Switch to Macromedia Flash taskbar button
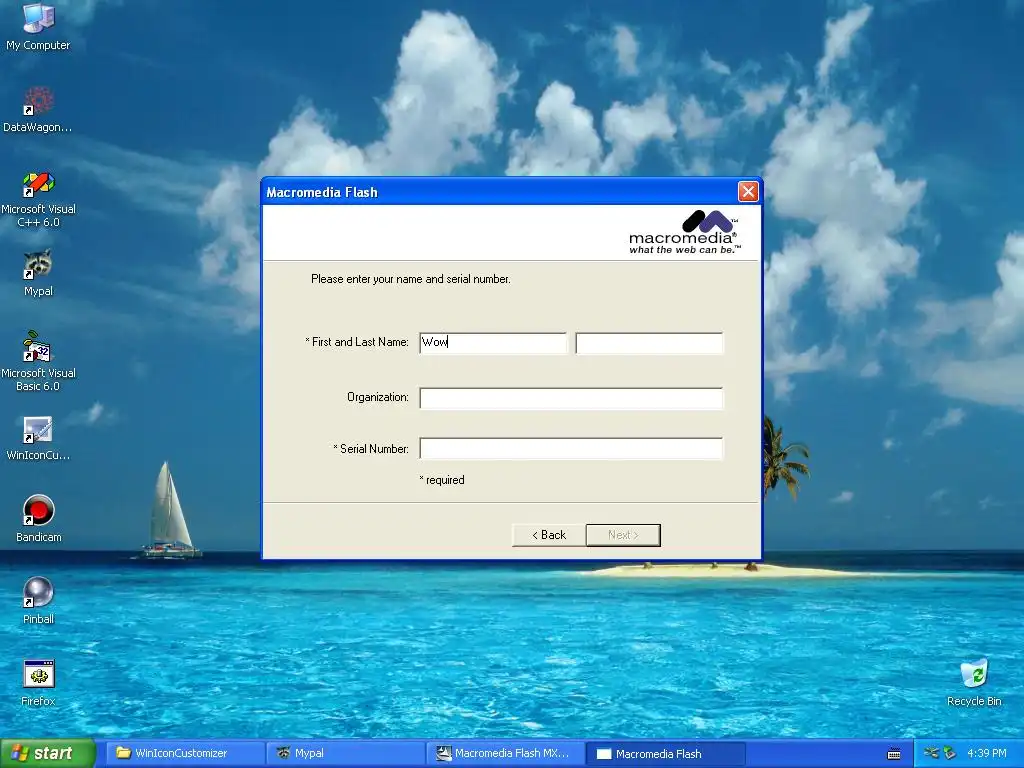The width and height of the screenshot is (1024, 768). [666, 754]
